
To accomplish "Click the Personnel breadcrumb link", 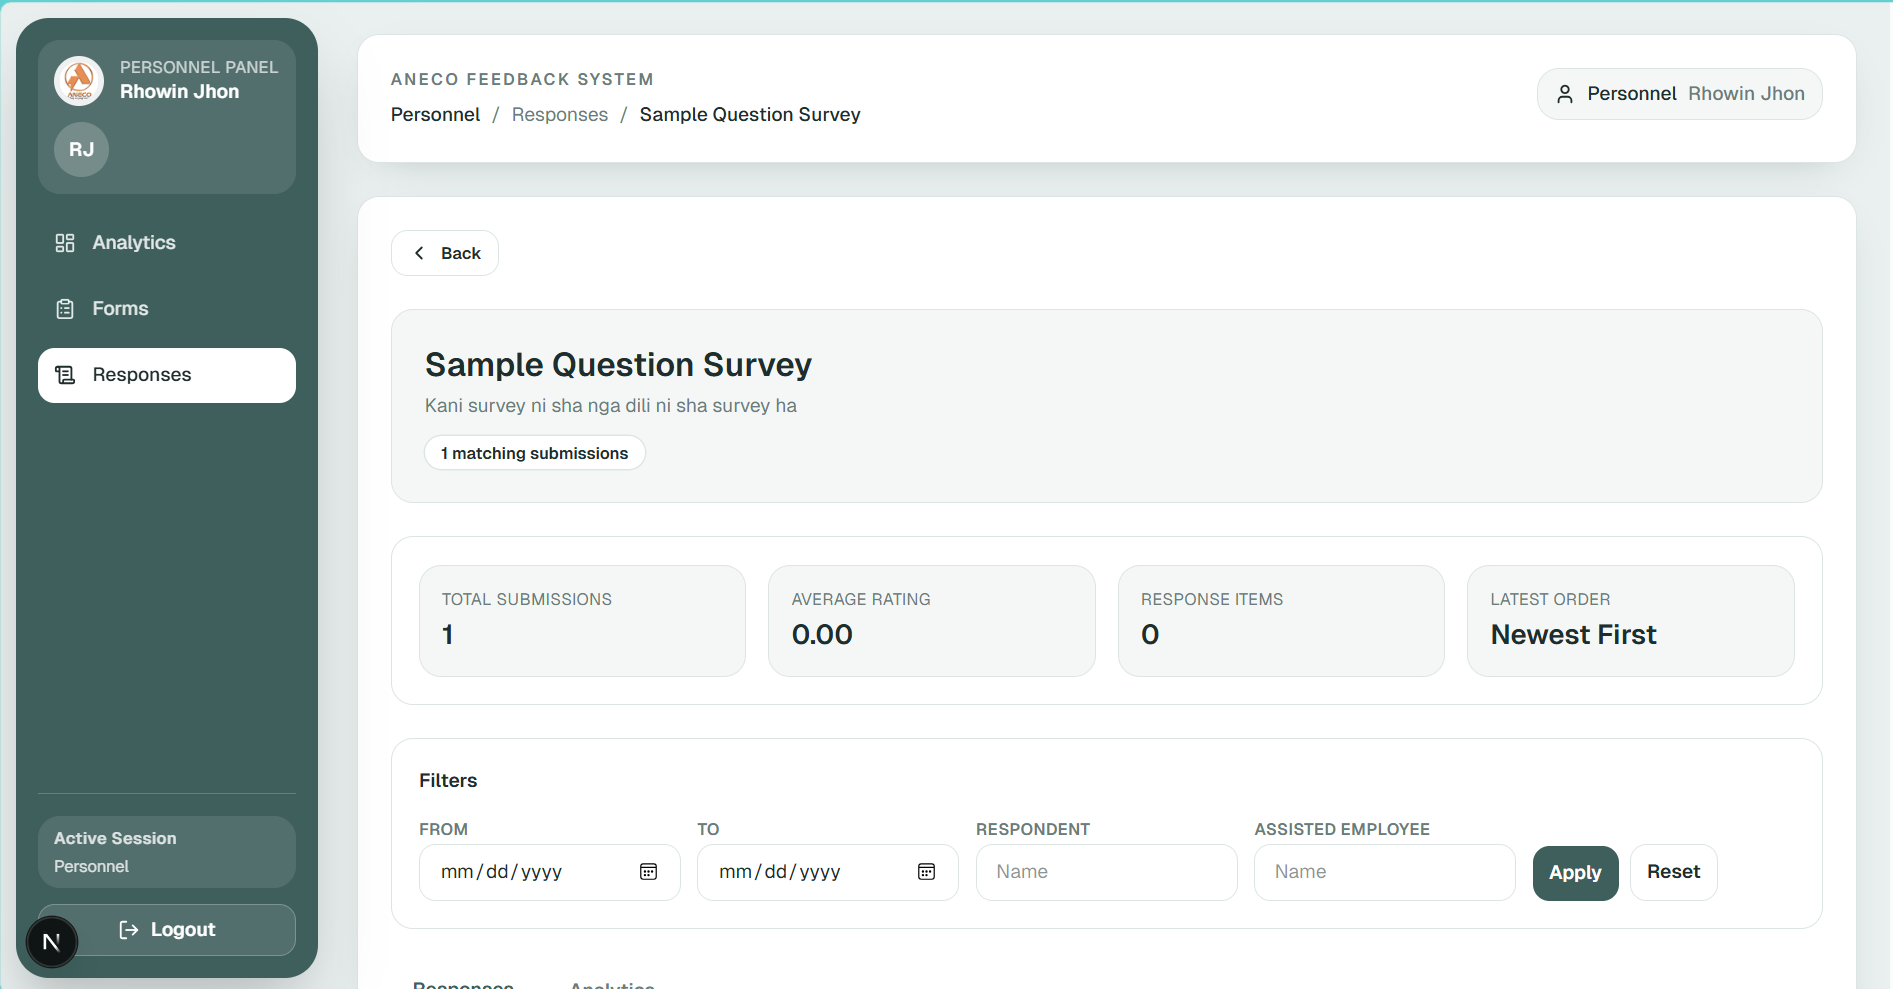I will (435, 115).
